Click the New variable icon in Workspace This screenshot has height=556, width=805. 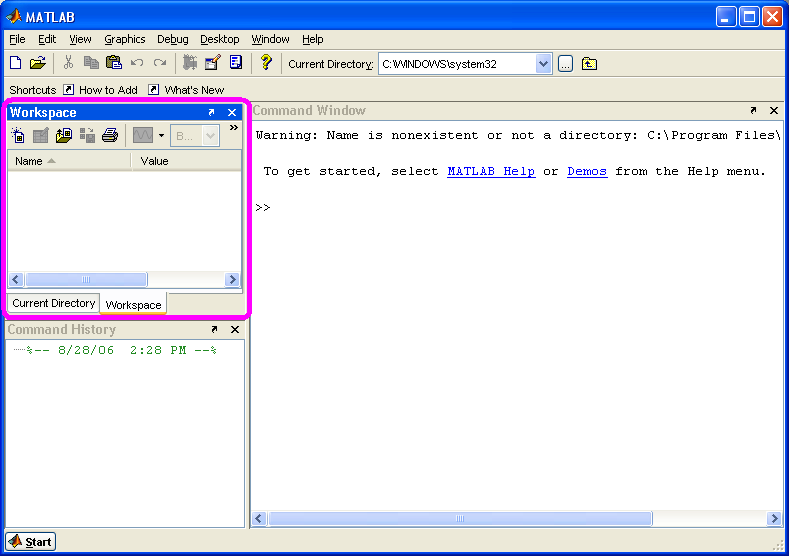[x=18, y=135]
